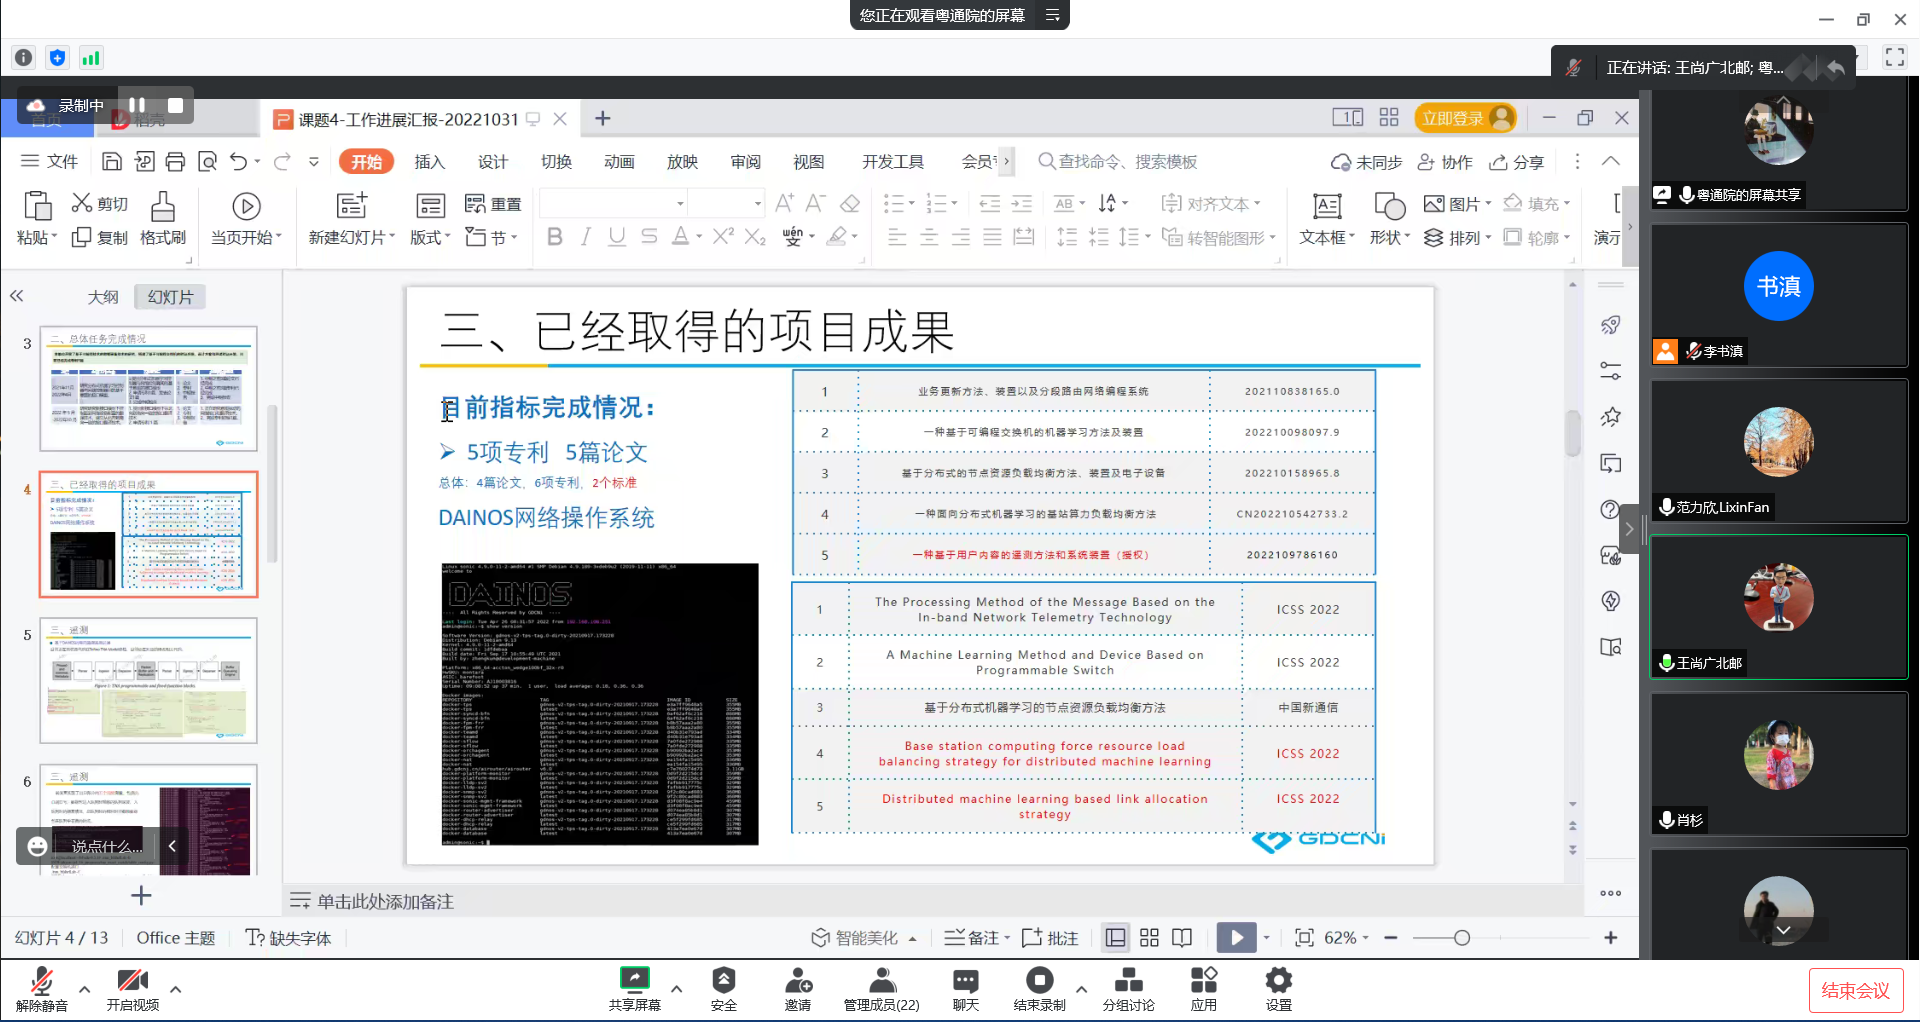This screenshot has width=1920, height=1022.
Task: Click the Undo arrow icon
Action: pos(238,162)
